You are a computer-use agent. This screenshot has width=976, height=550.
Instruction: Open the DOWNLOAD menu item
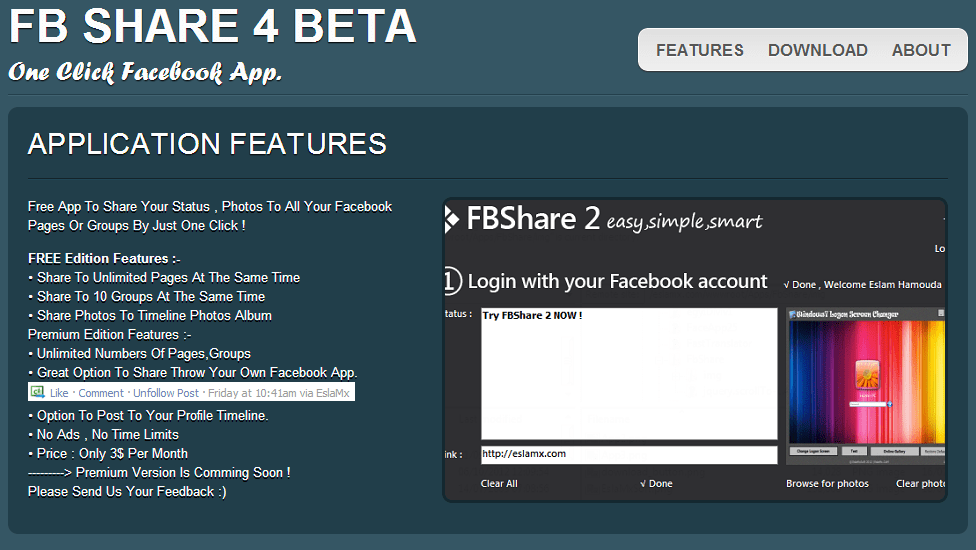tap(817, 50)
